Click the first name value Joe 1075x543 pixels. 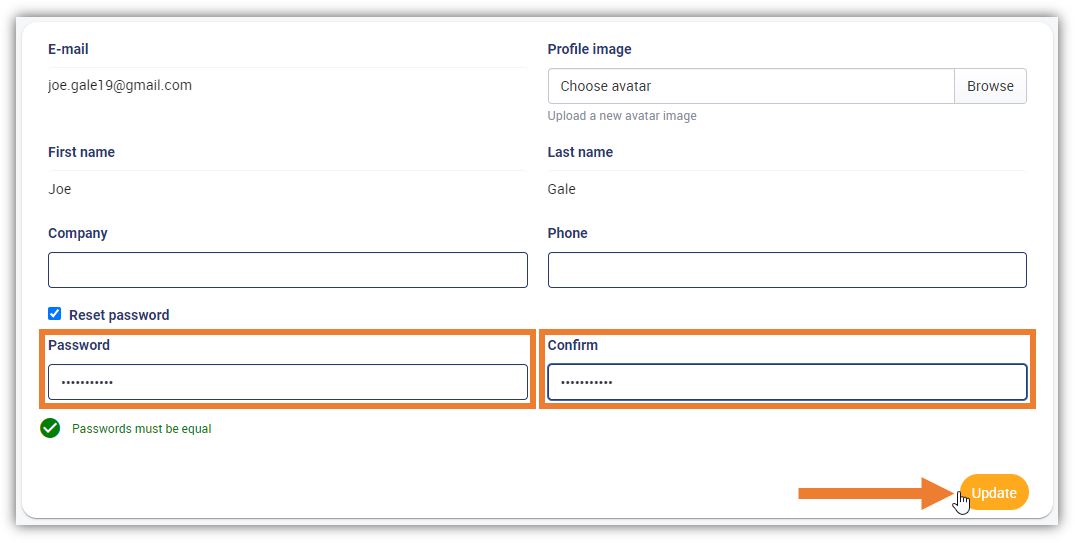60,189
